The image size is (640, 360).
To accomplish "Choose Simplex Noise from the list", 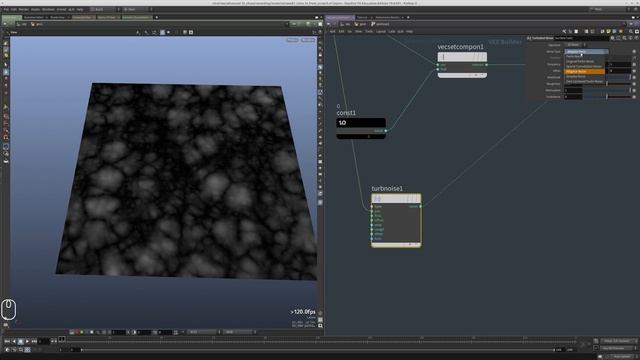I will coord(584,76).
